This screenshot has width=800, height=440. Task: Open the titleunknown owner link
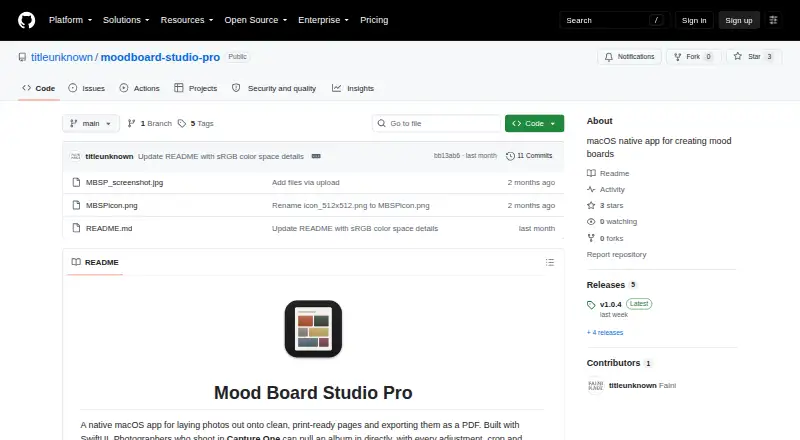pyautogui.click(x=62, y=57)
